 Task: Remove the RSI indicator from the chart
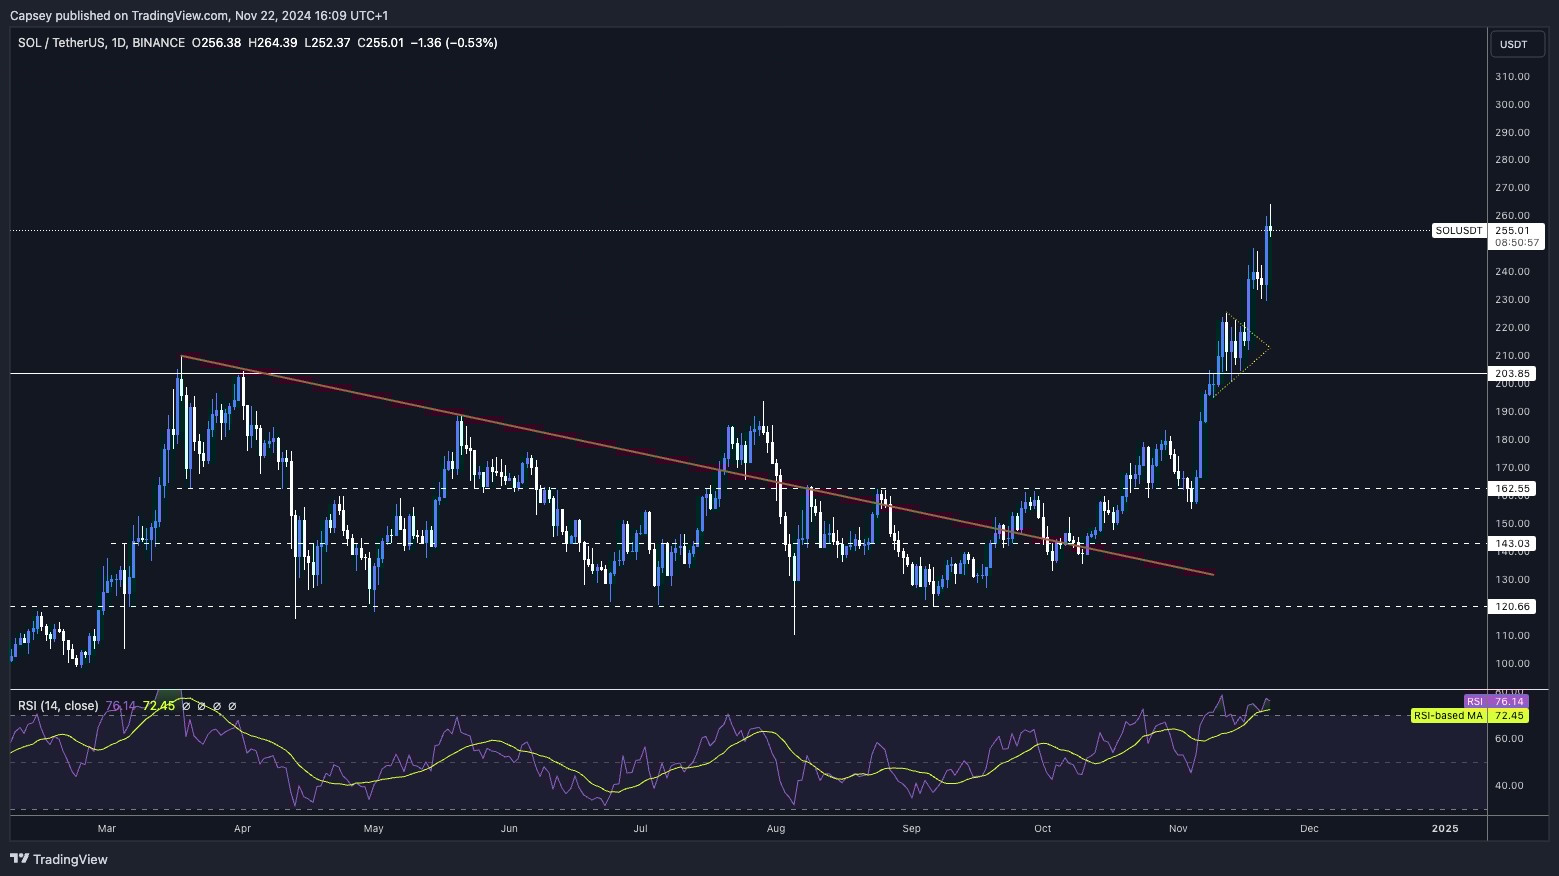[x=217, y=706]
